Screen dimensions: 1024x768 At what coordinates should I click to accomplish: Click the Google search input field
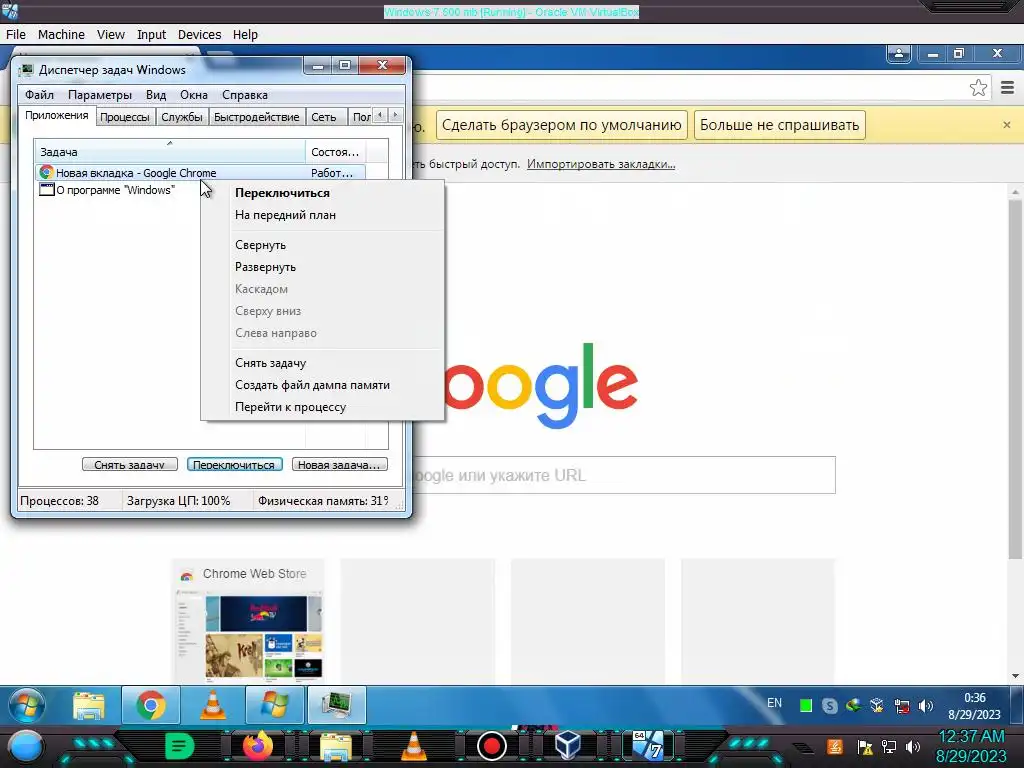[x=624, y=475]
